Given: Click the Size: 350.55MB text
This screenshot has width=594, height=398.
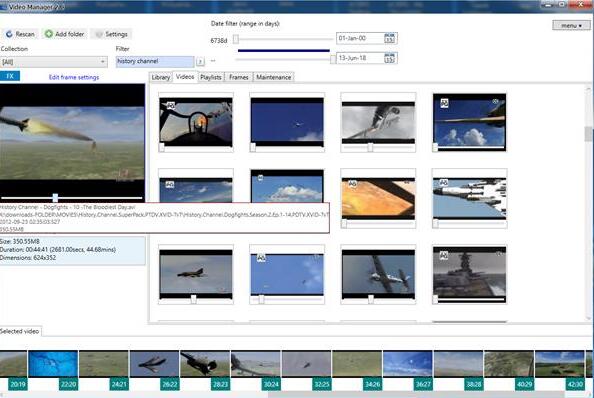Looking at the screenshot, I should (x=20, y=241).
